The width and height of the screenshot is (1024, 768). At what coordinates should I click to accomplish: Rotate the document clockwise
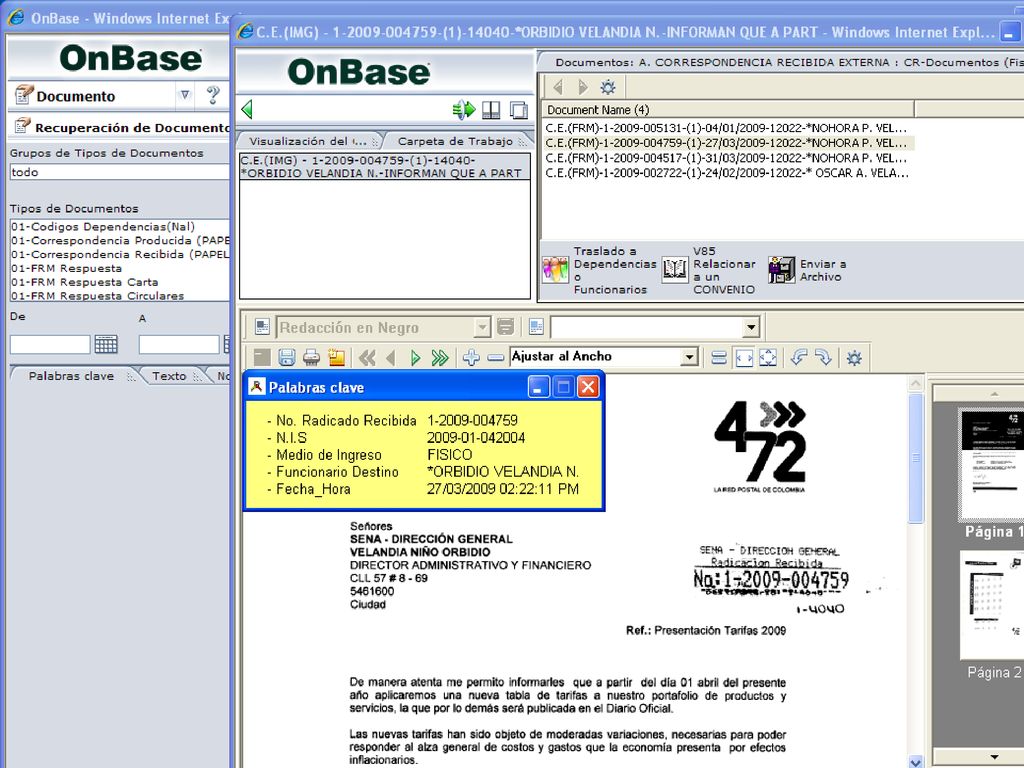[x=824, y=357]
